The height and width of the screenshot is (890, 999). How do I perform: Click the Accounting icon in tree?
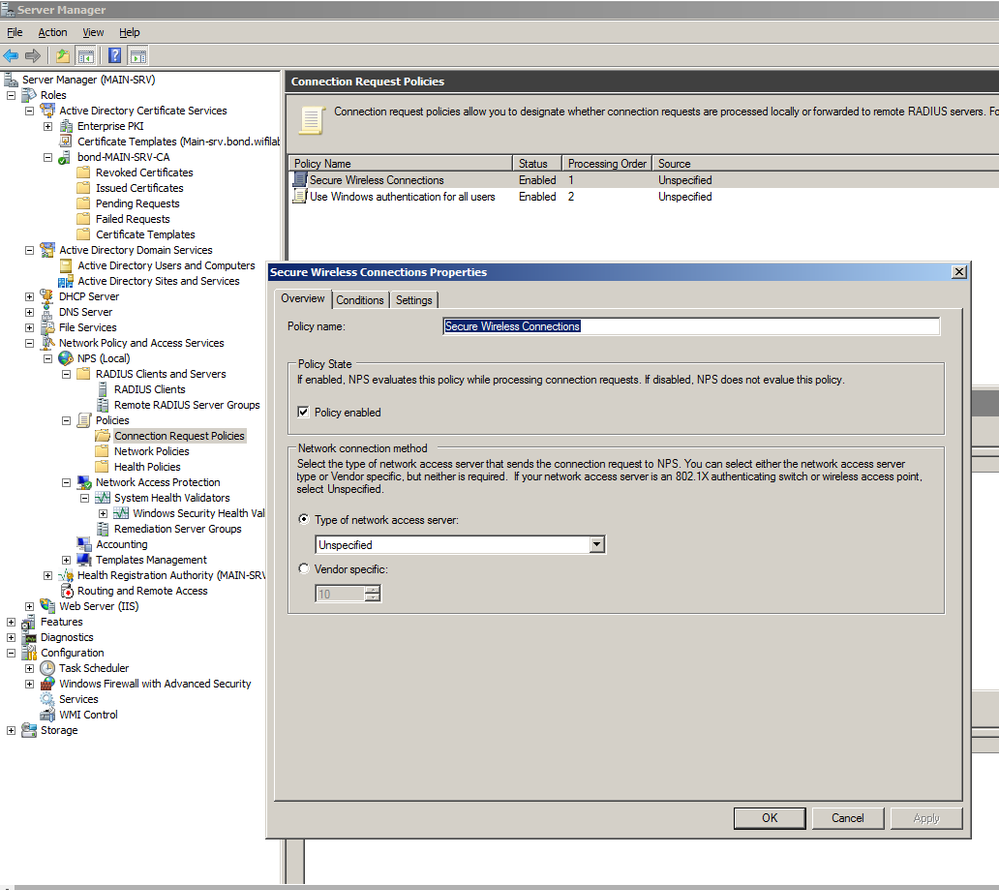tap(84, 544)
